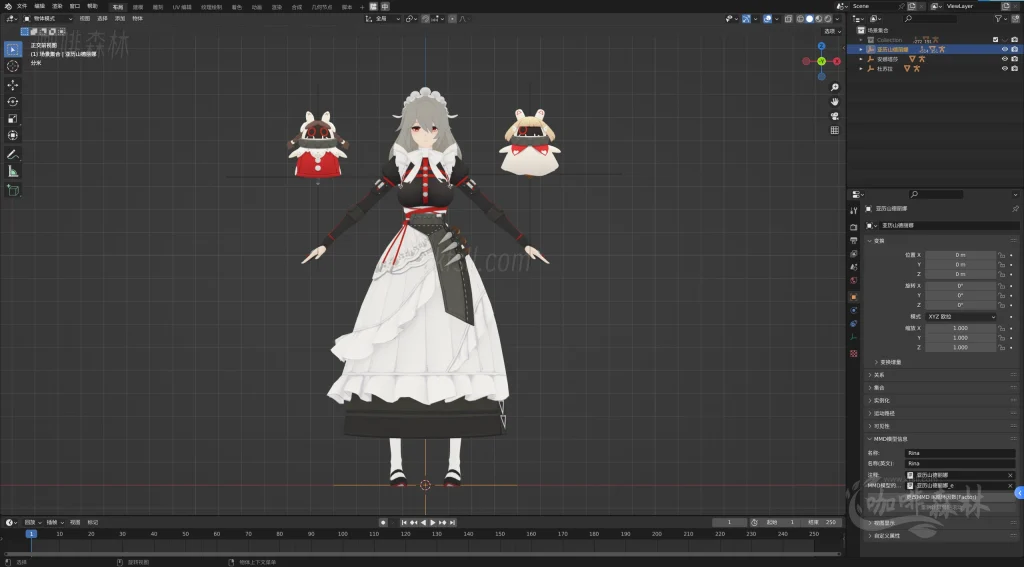Image resolution: width=1024 pixels, height=567 pixels.
Task: Expand the Collections panel in properties
Action: pyautogui.click(x=878, y=388)
